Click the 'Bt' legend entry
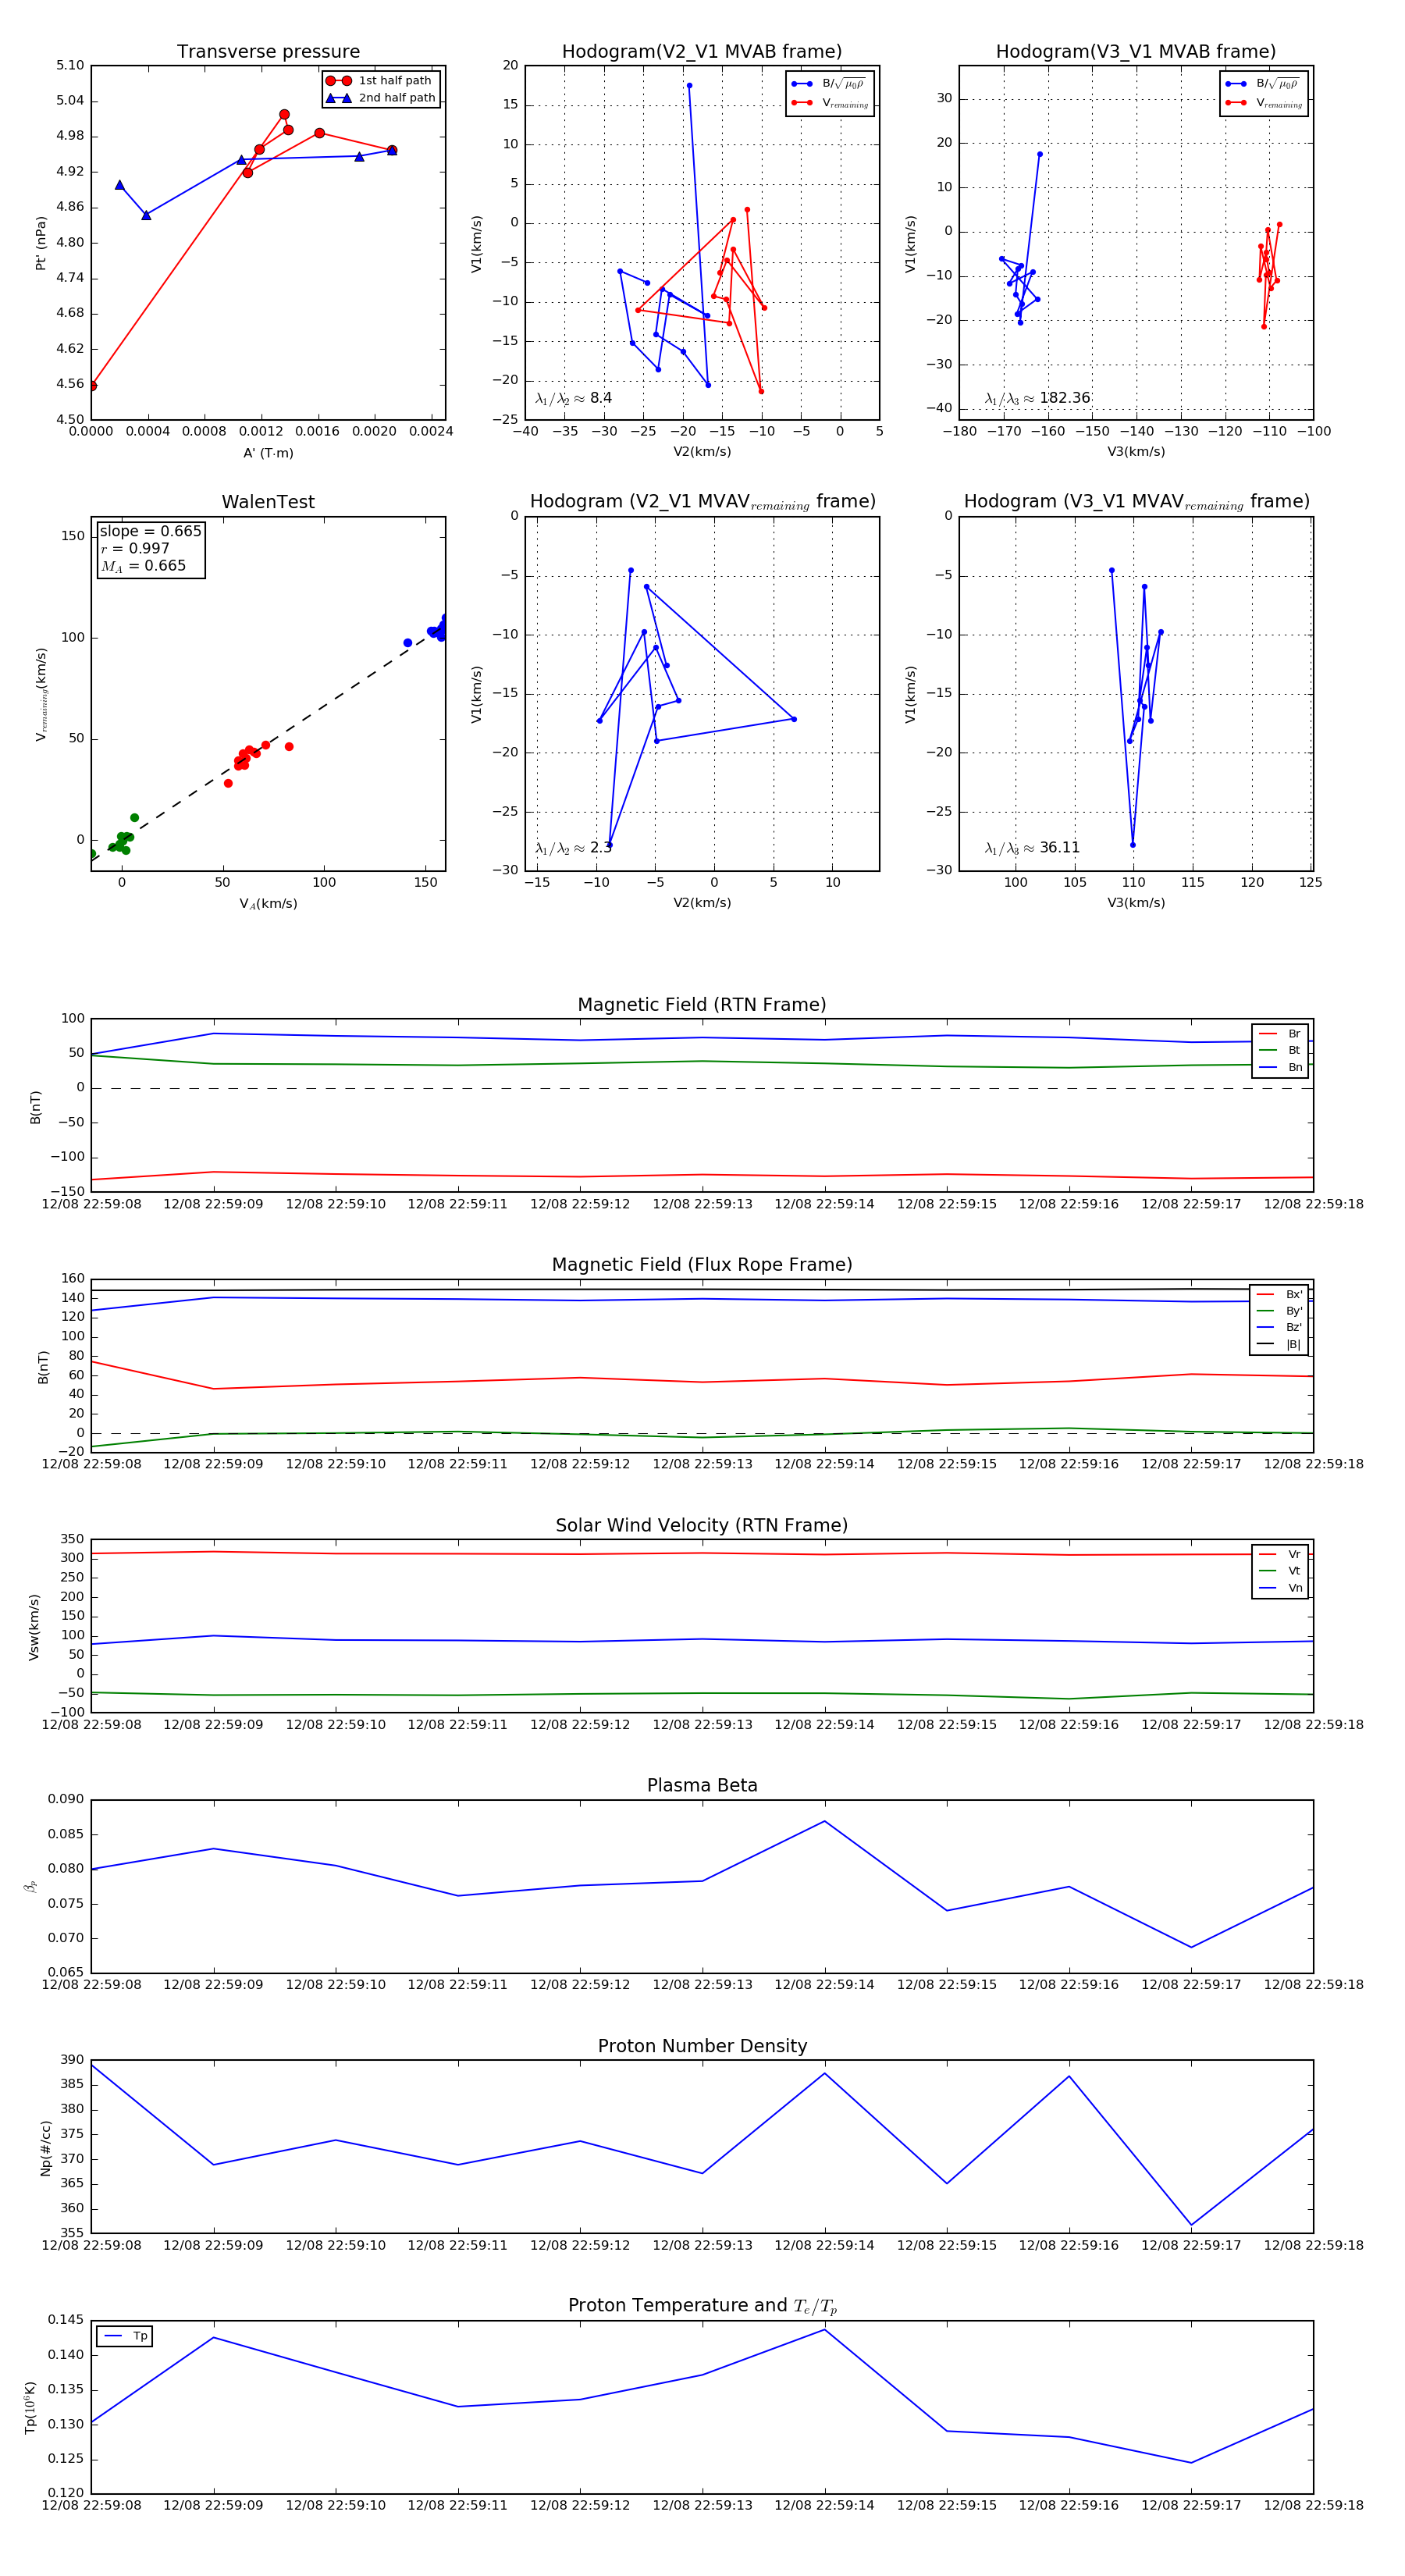This screenshot has width=1405, height=2576. 1280,1050
